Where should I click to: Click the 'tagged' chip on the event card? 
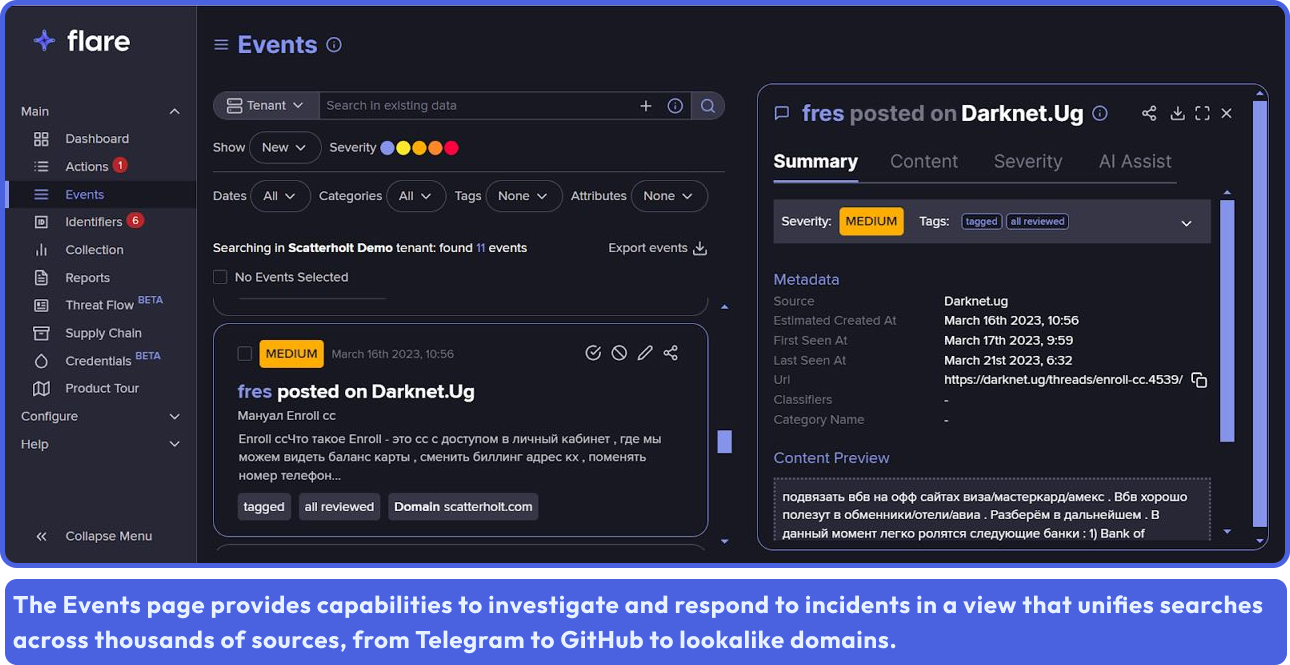pos(264,507)
